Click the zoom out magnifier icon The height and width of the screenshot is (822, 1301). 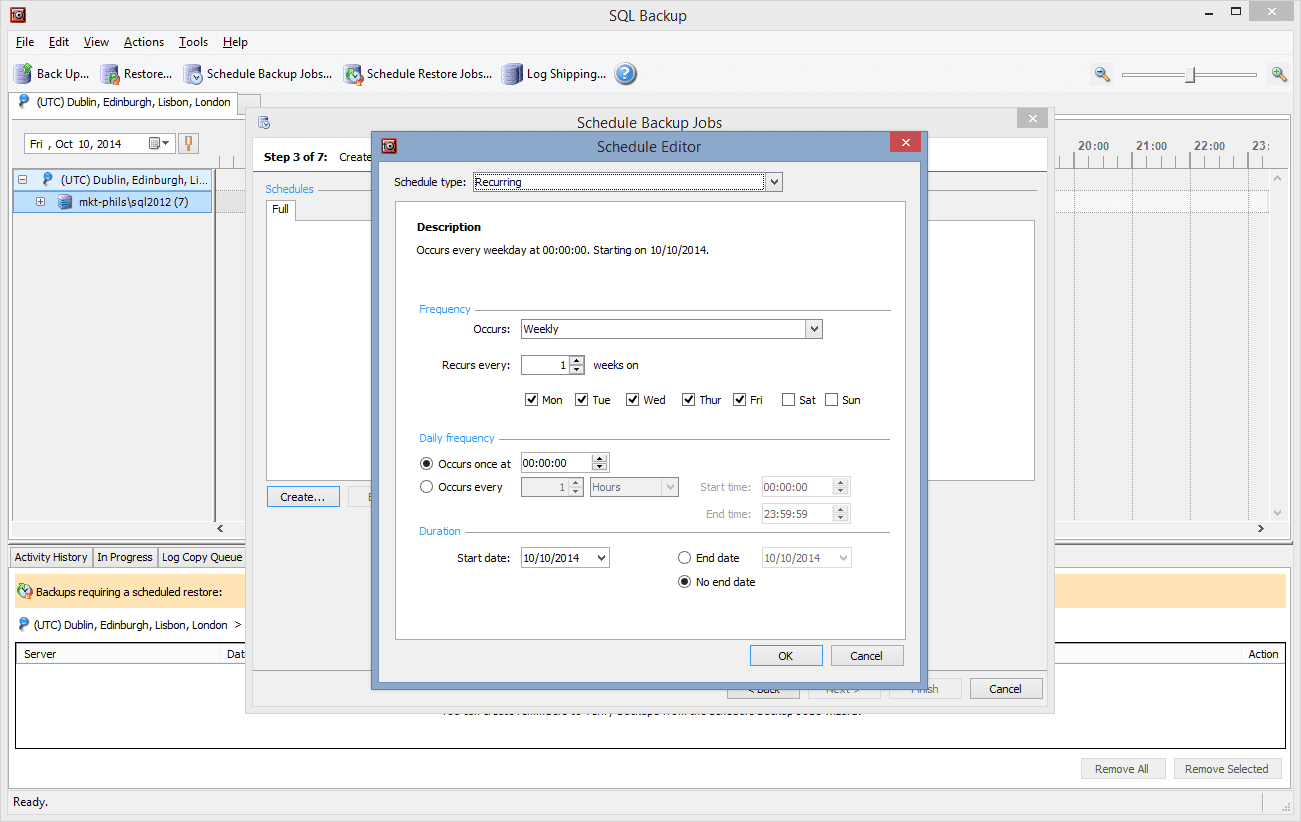1102,74
